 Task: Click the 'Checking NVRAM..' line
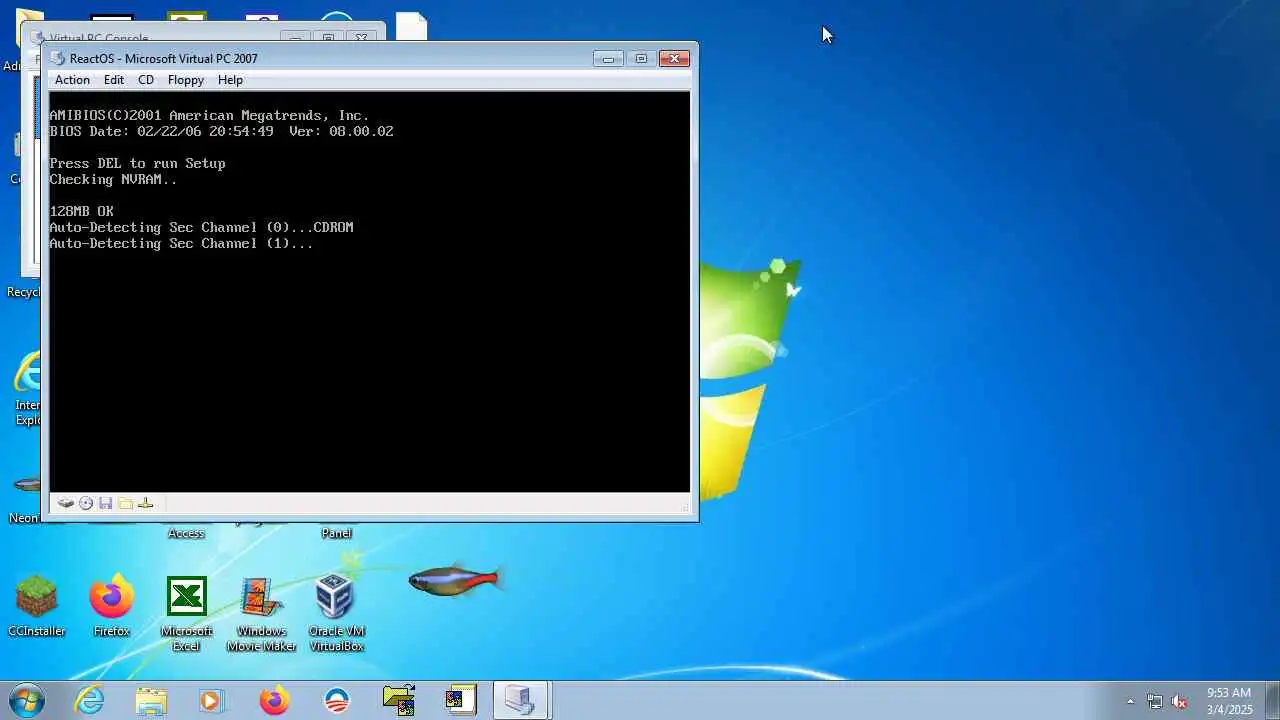click(x=113, y=179)
